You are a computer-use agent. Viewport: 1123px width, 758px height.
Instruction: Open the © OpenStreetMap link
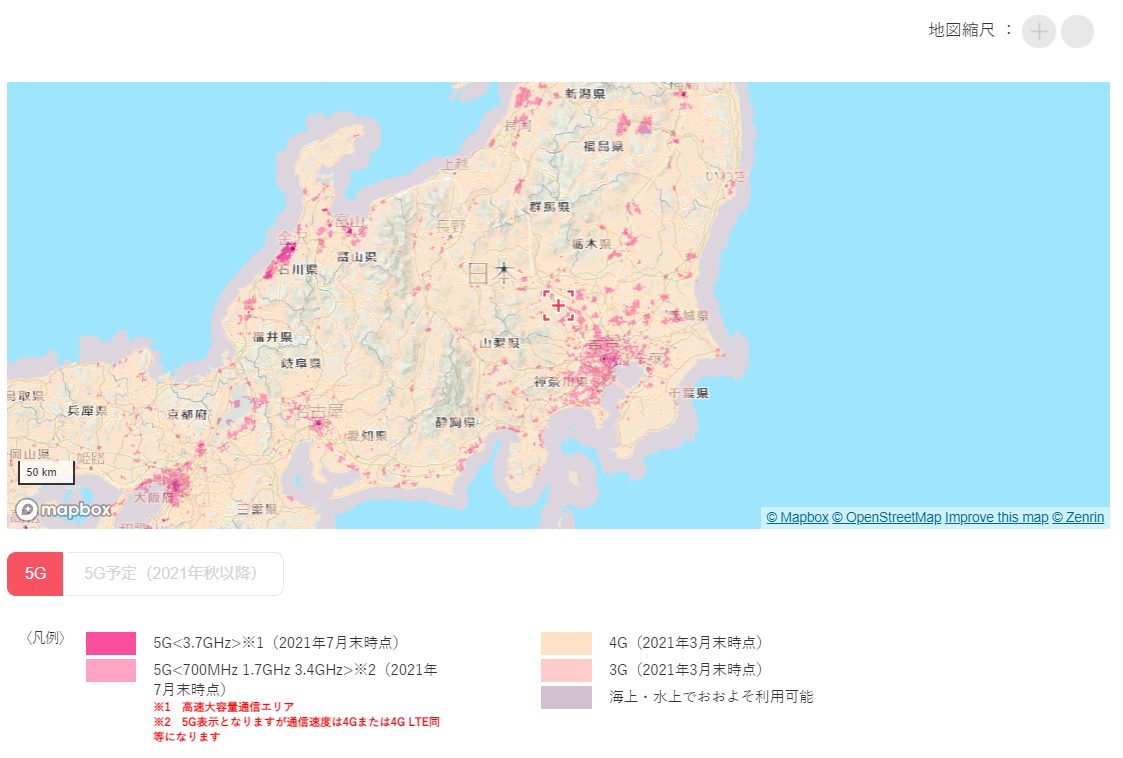[x=885, y=517]
